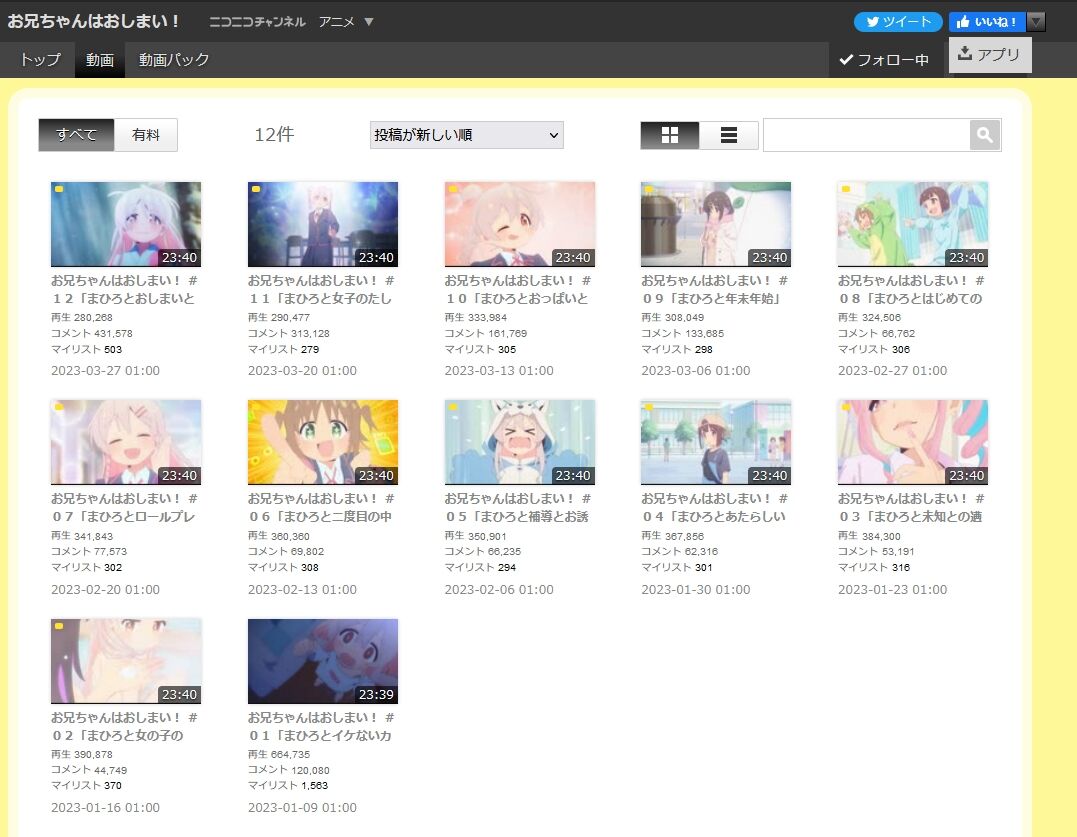The height and width of the screenshot is (837, 1077).
Task: Toggle the フォロー中 follow button
Action: pos(884,60)
